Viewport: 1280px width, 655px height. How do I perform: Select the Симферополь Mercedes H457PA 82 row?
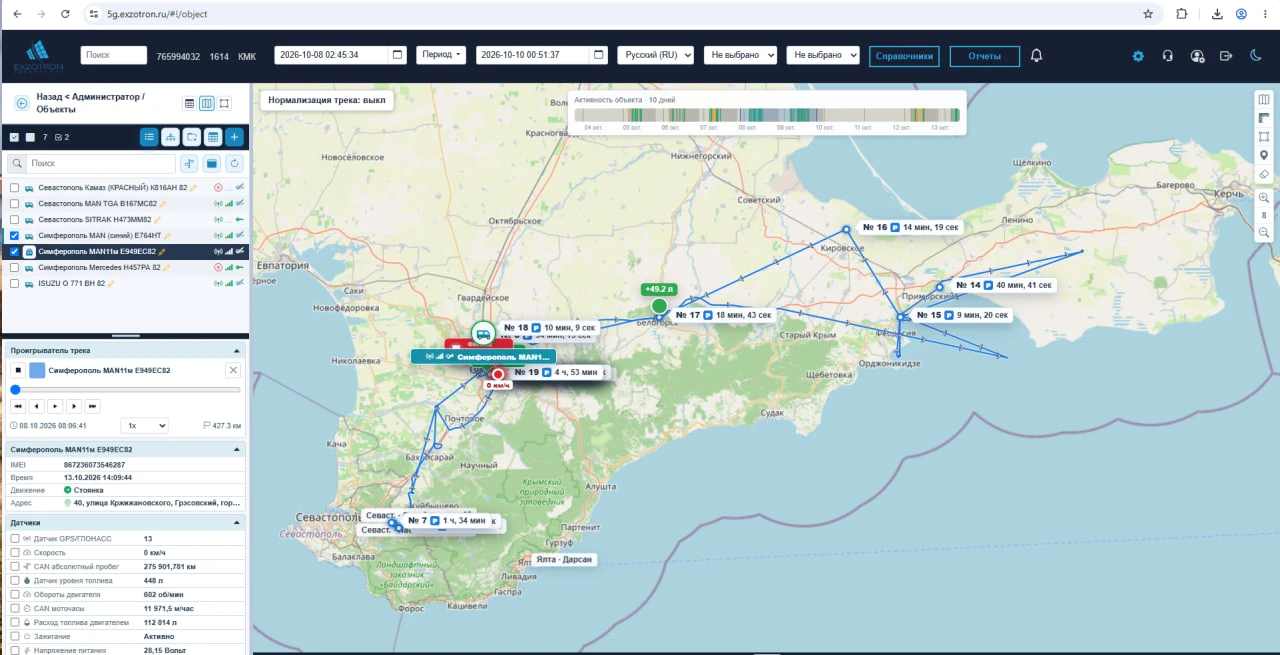click(125, 268)
